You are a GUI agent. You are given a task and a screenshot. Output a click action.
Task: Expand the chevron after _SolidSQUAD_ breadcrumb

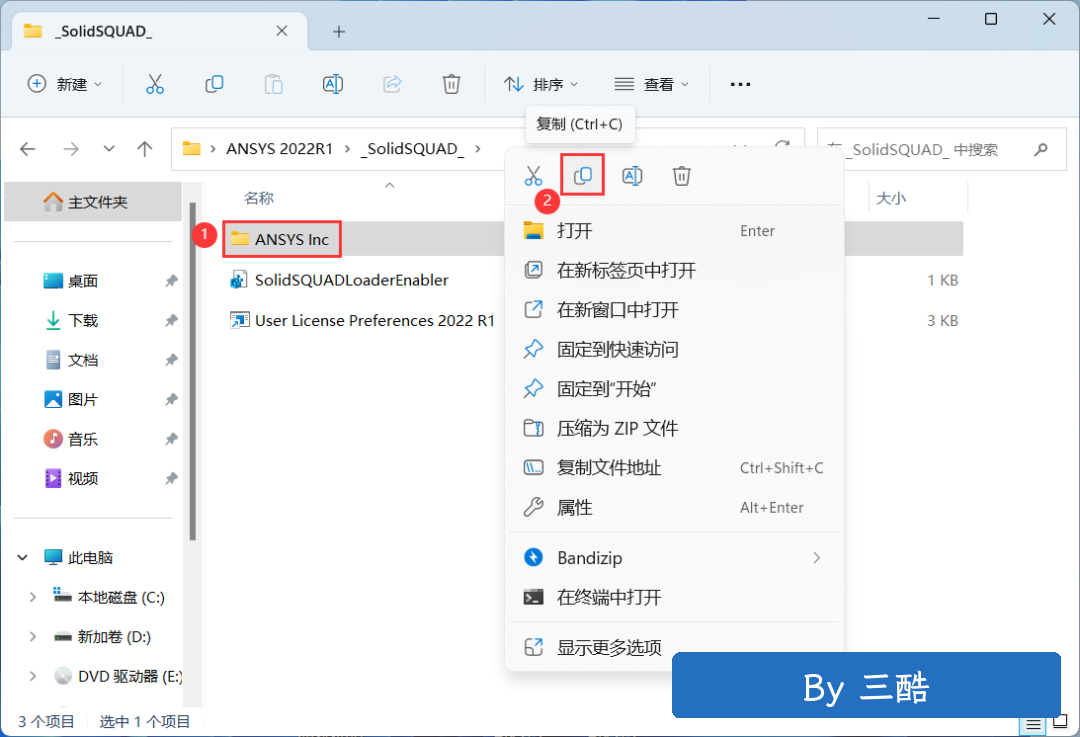tap(478, 149)
